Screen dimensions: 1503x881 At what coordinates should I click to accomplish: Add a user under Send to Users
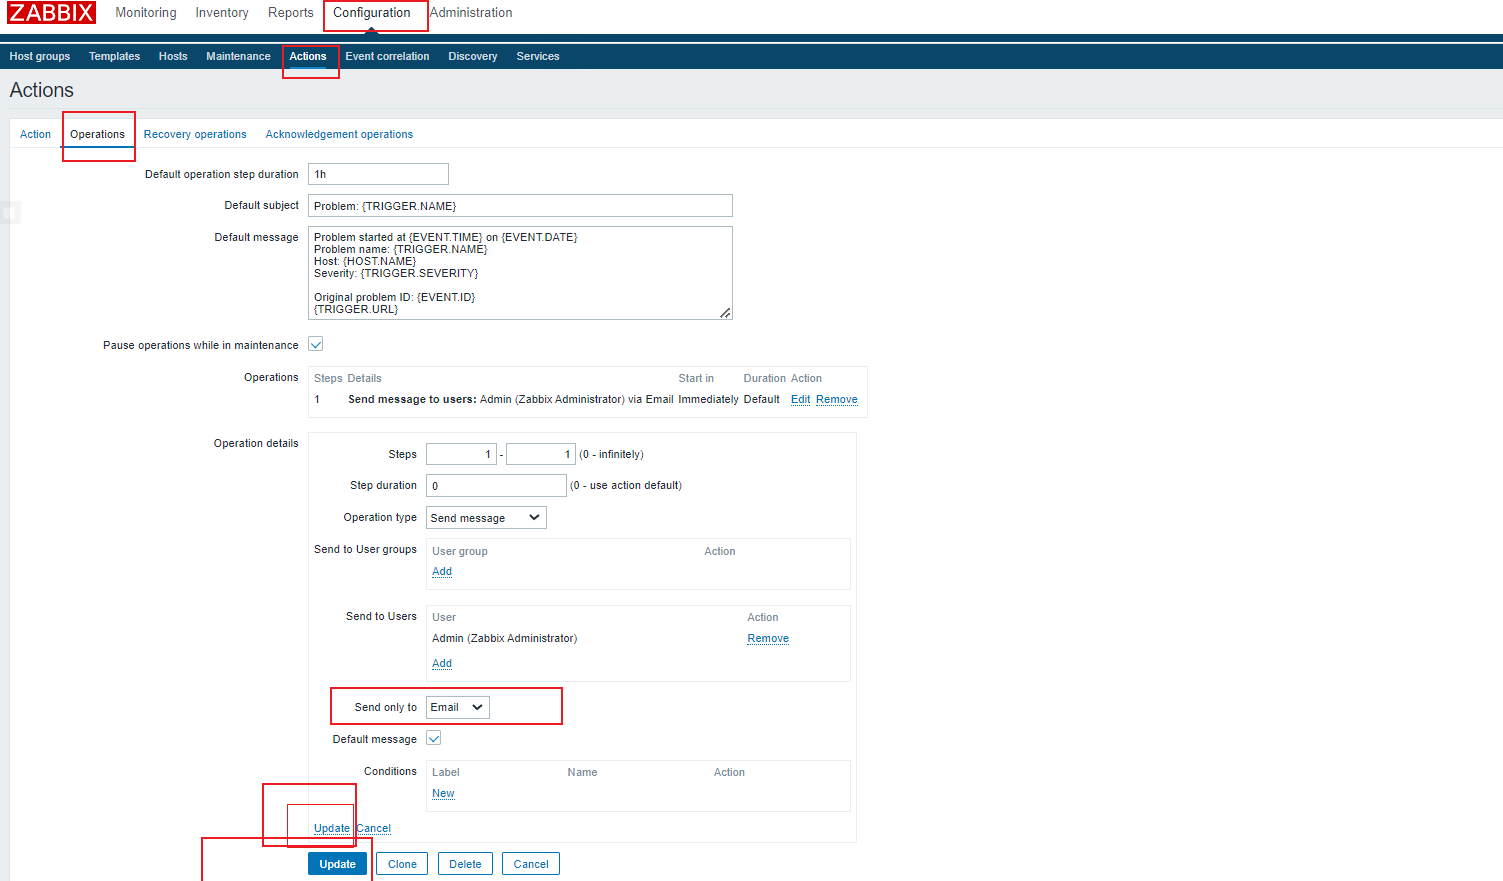442,663
